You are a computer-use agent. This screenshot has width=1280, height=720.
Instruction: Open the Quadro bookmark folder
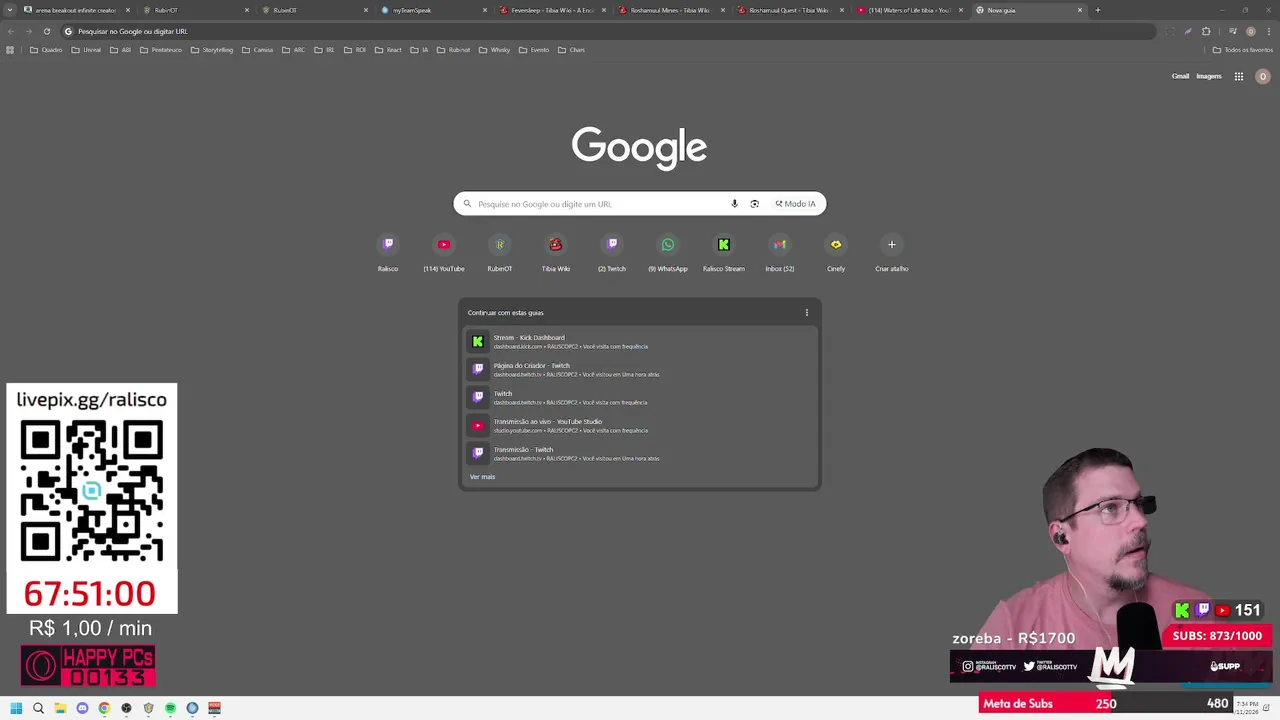[46, 50]
